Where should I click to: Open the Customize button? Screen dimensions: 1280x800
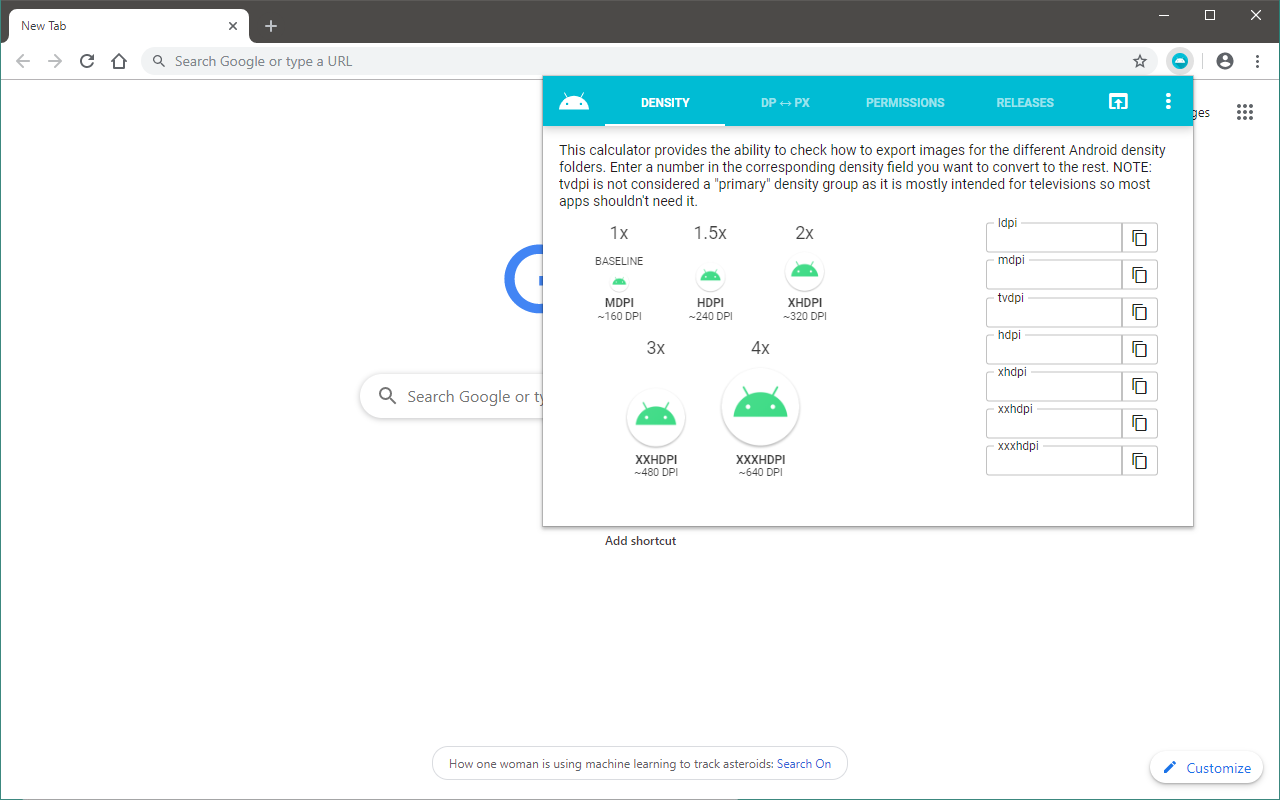tap(1207, 768)
